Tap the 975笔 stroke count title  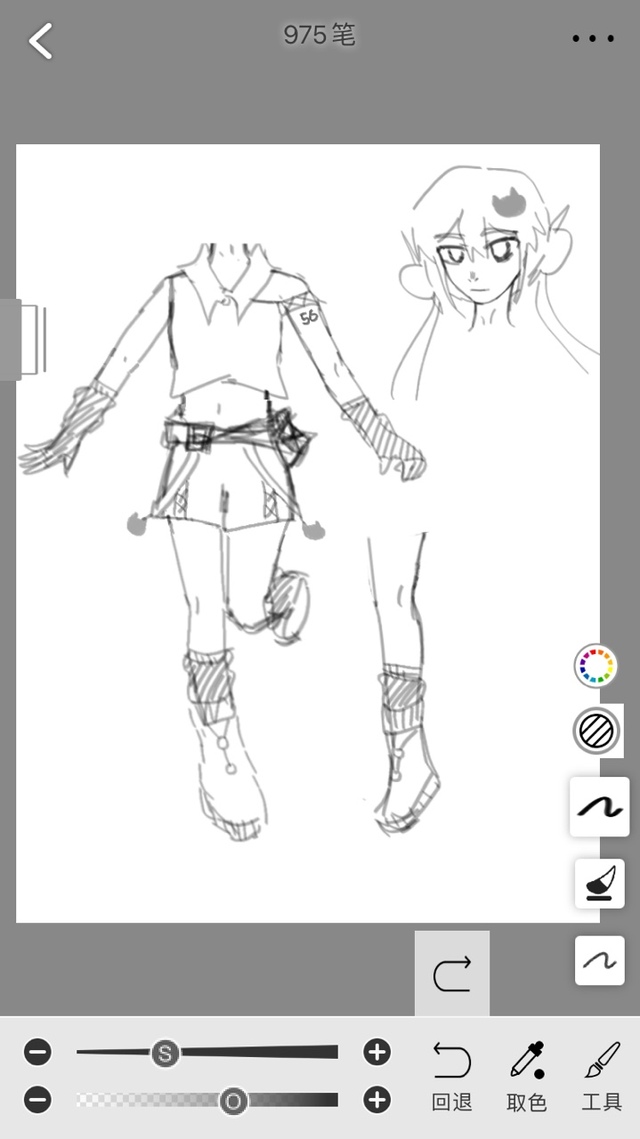tap(319, 36)
